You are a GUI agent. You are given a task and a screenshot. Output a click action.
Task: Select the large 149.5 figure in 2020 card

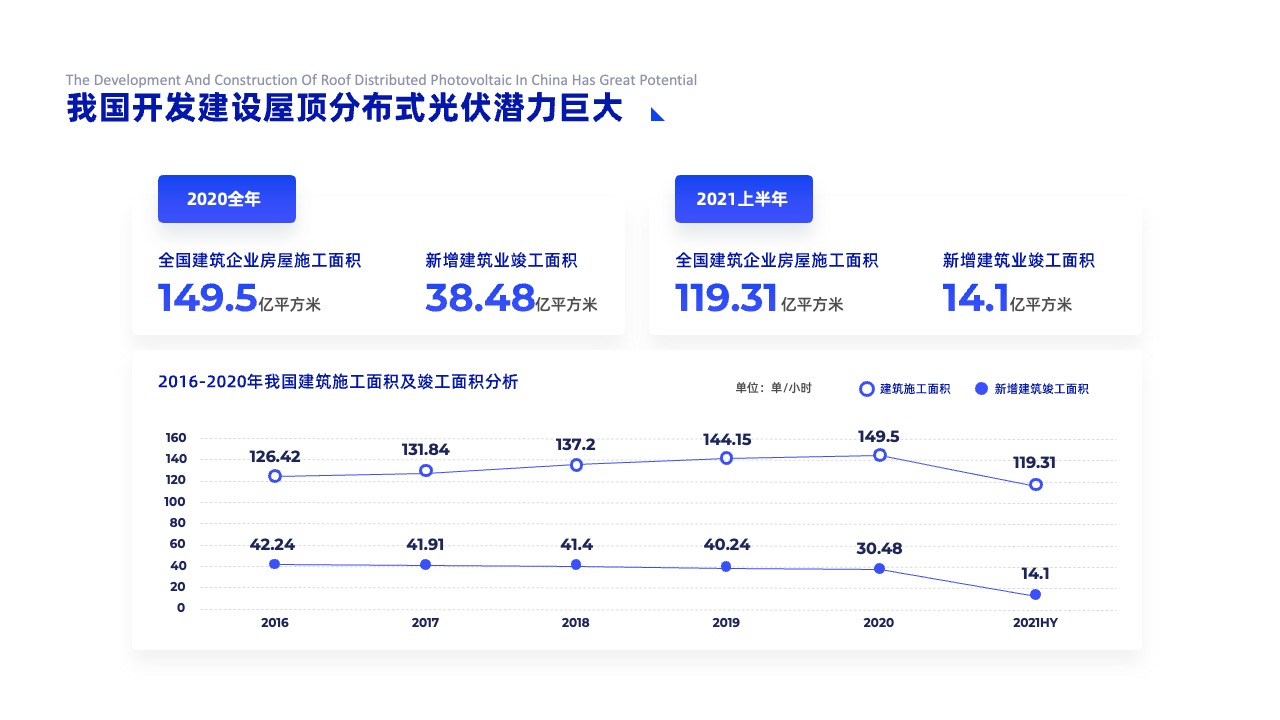(208, 298)
